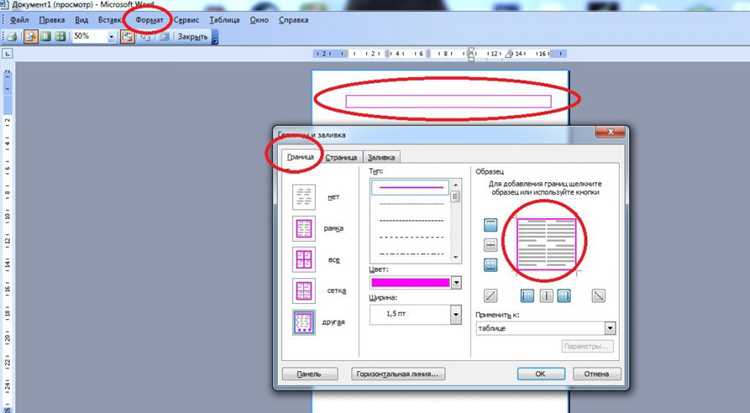Viewport: 750px width, 413px height.
Task: Click the magenta table frame on the page
Action: [x=448, y=101]
